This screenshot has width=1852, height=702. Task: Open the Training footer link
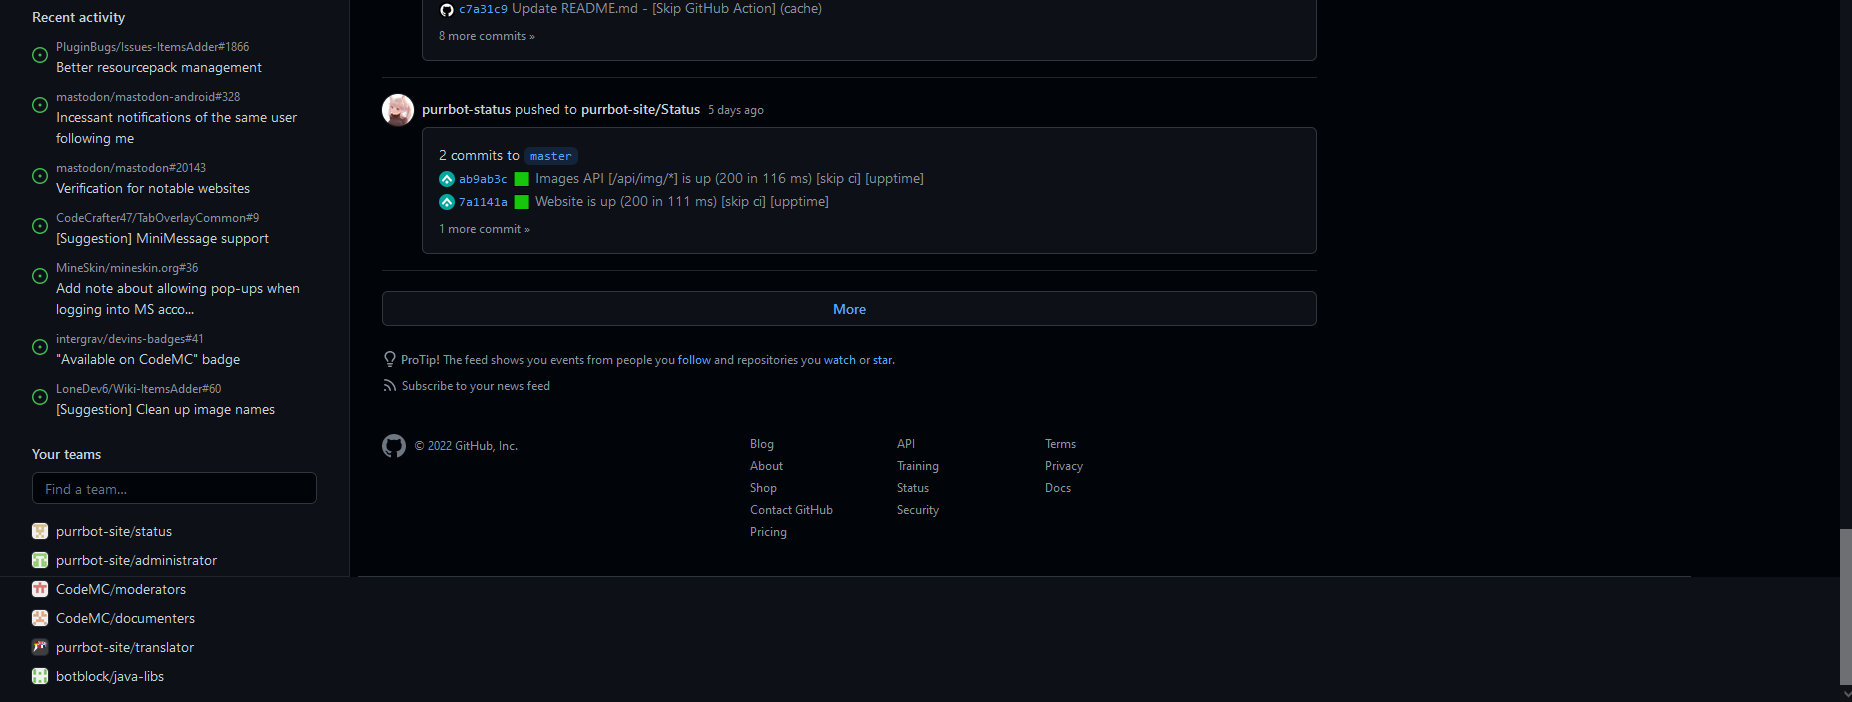(918, 466)
